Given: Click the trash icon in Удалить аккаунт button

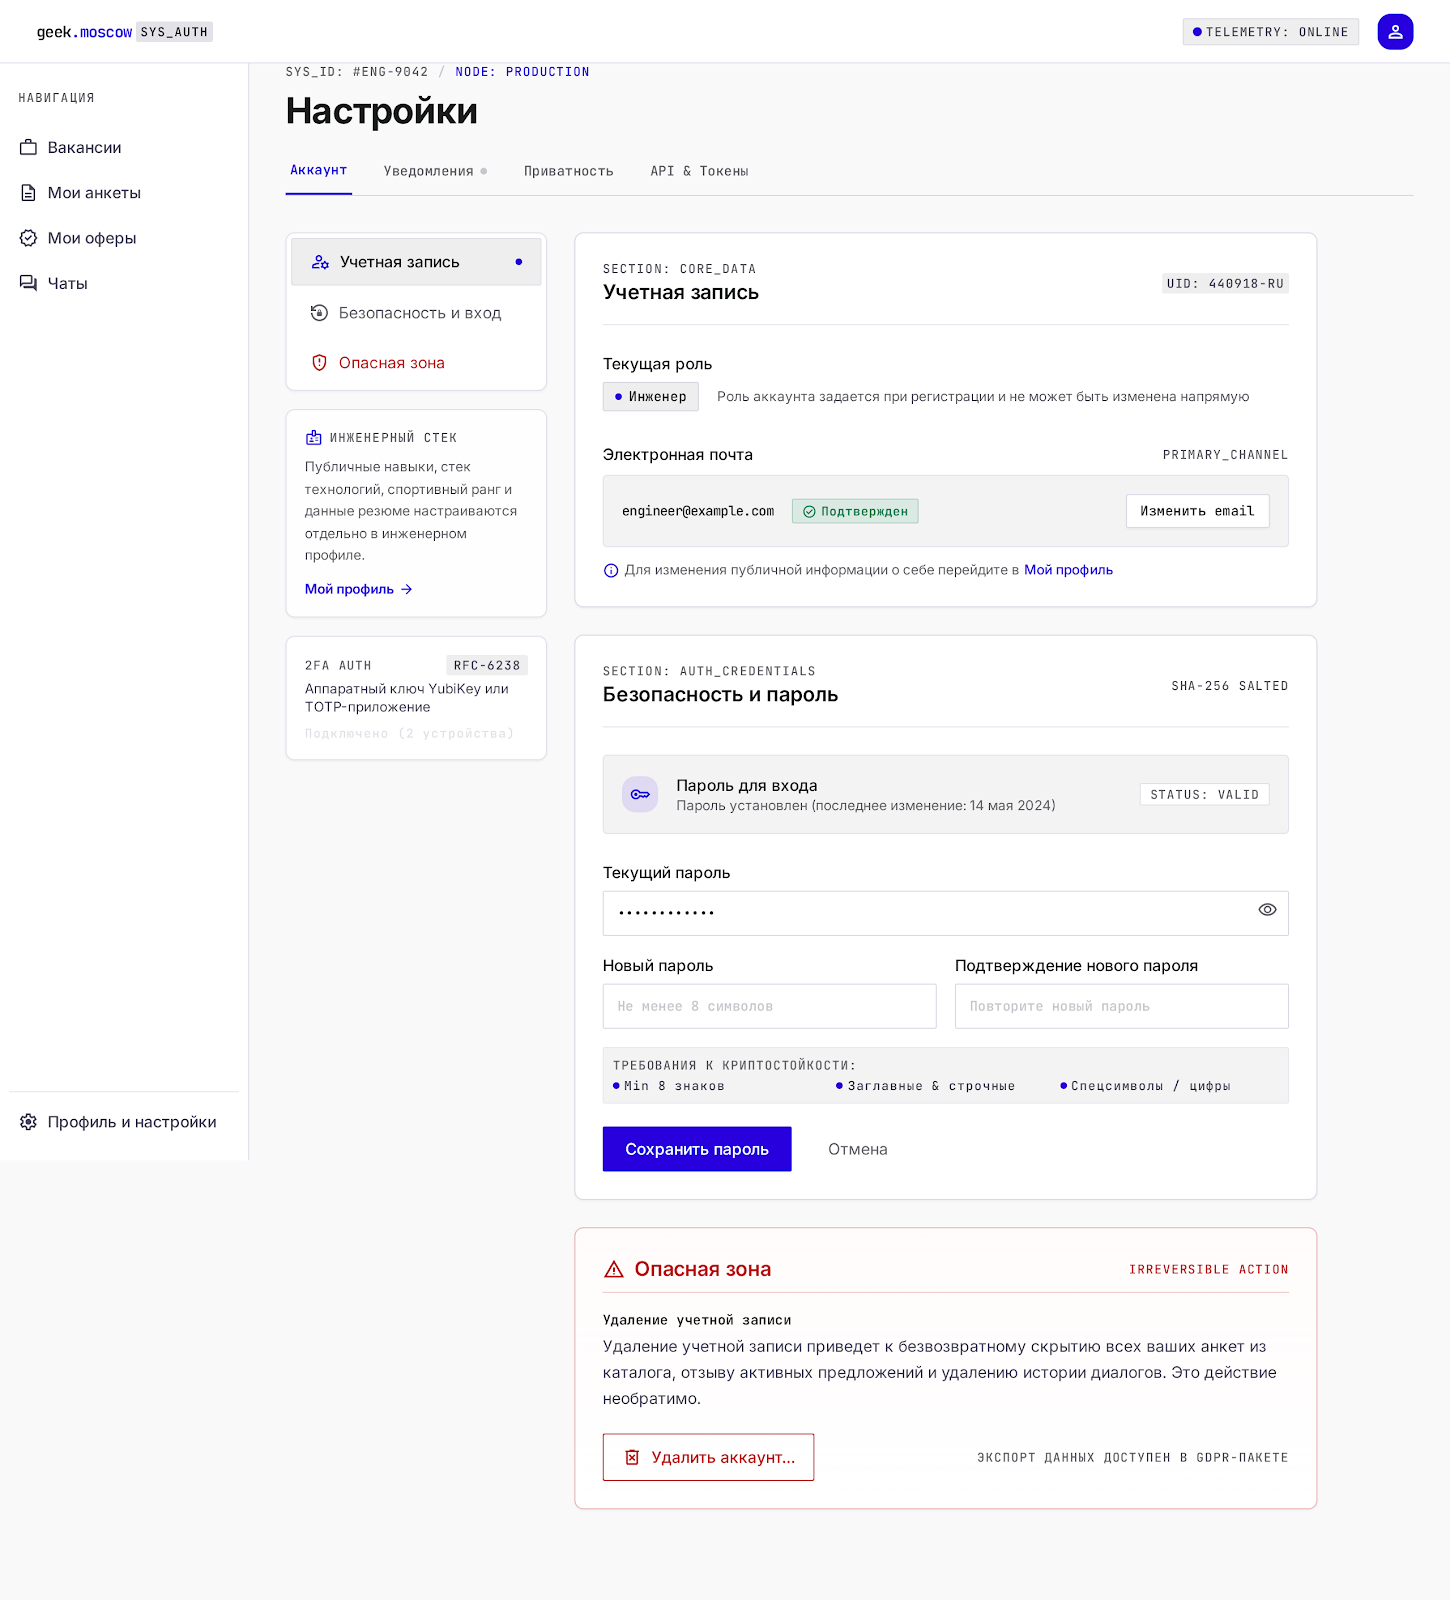Looking at the screenshot, I should coord(632,1458).
